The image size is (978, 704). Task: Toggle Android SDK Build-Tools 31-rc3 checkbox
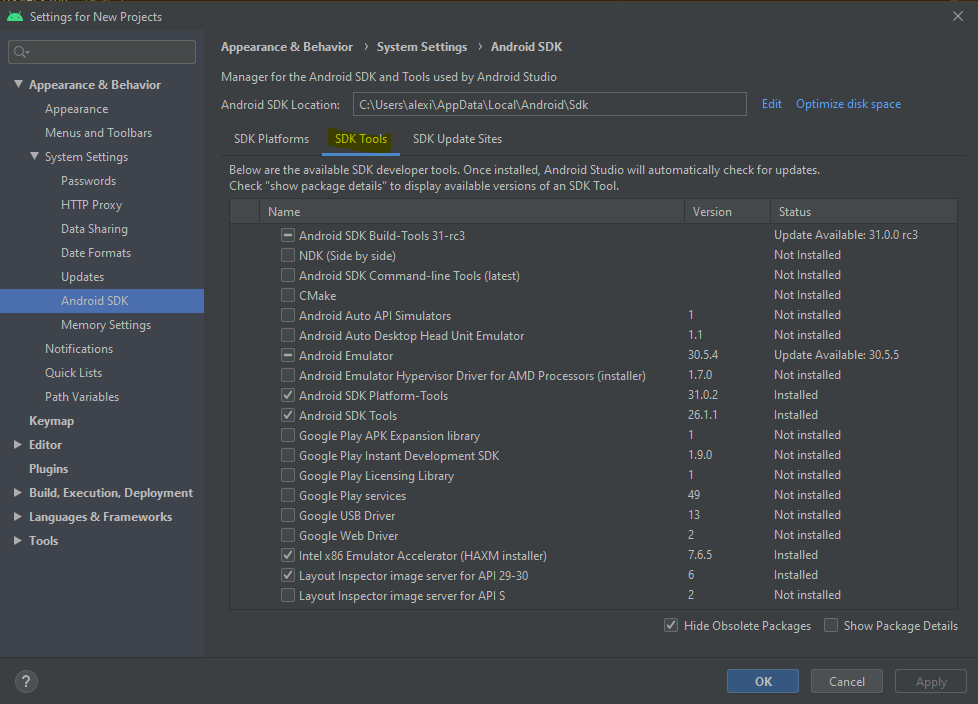pos(288,235)
